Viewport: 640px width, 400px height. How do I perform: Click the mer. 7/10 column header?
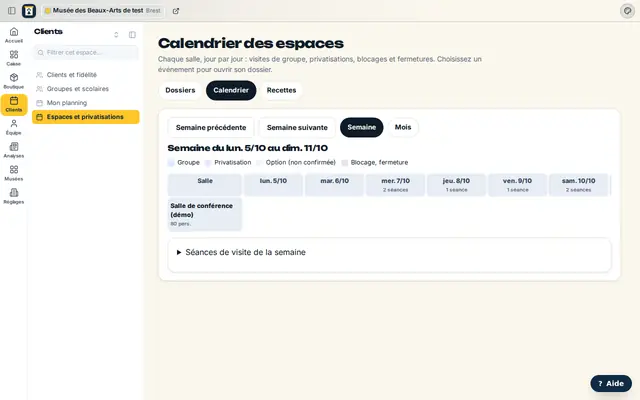396,185
